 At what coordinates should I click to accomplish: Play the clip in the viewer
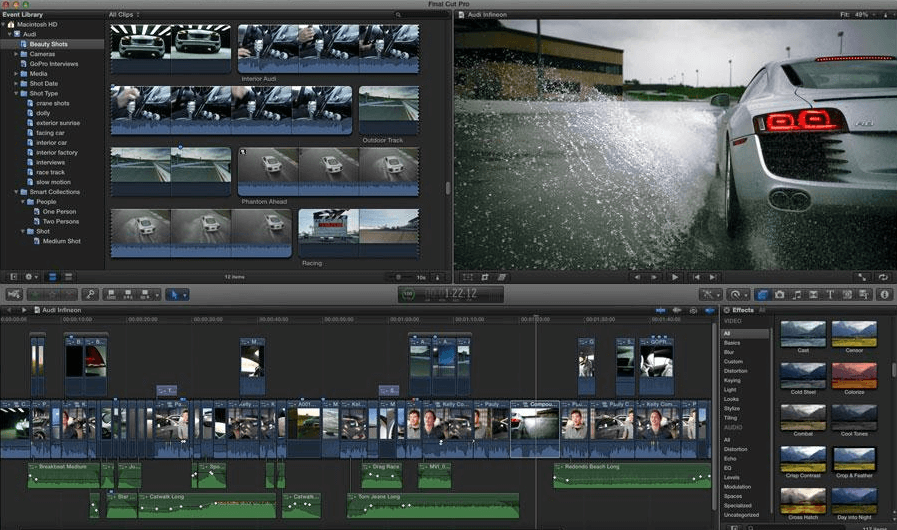[675, 277]
